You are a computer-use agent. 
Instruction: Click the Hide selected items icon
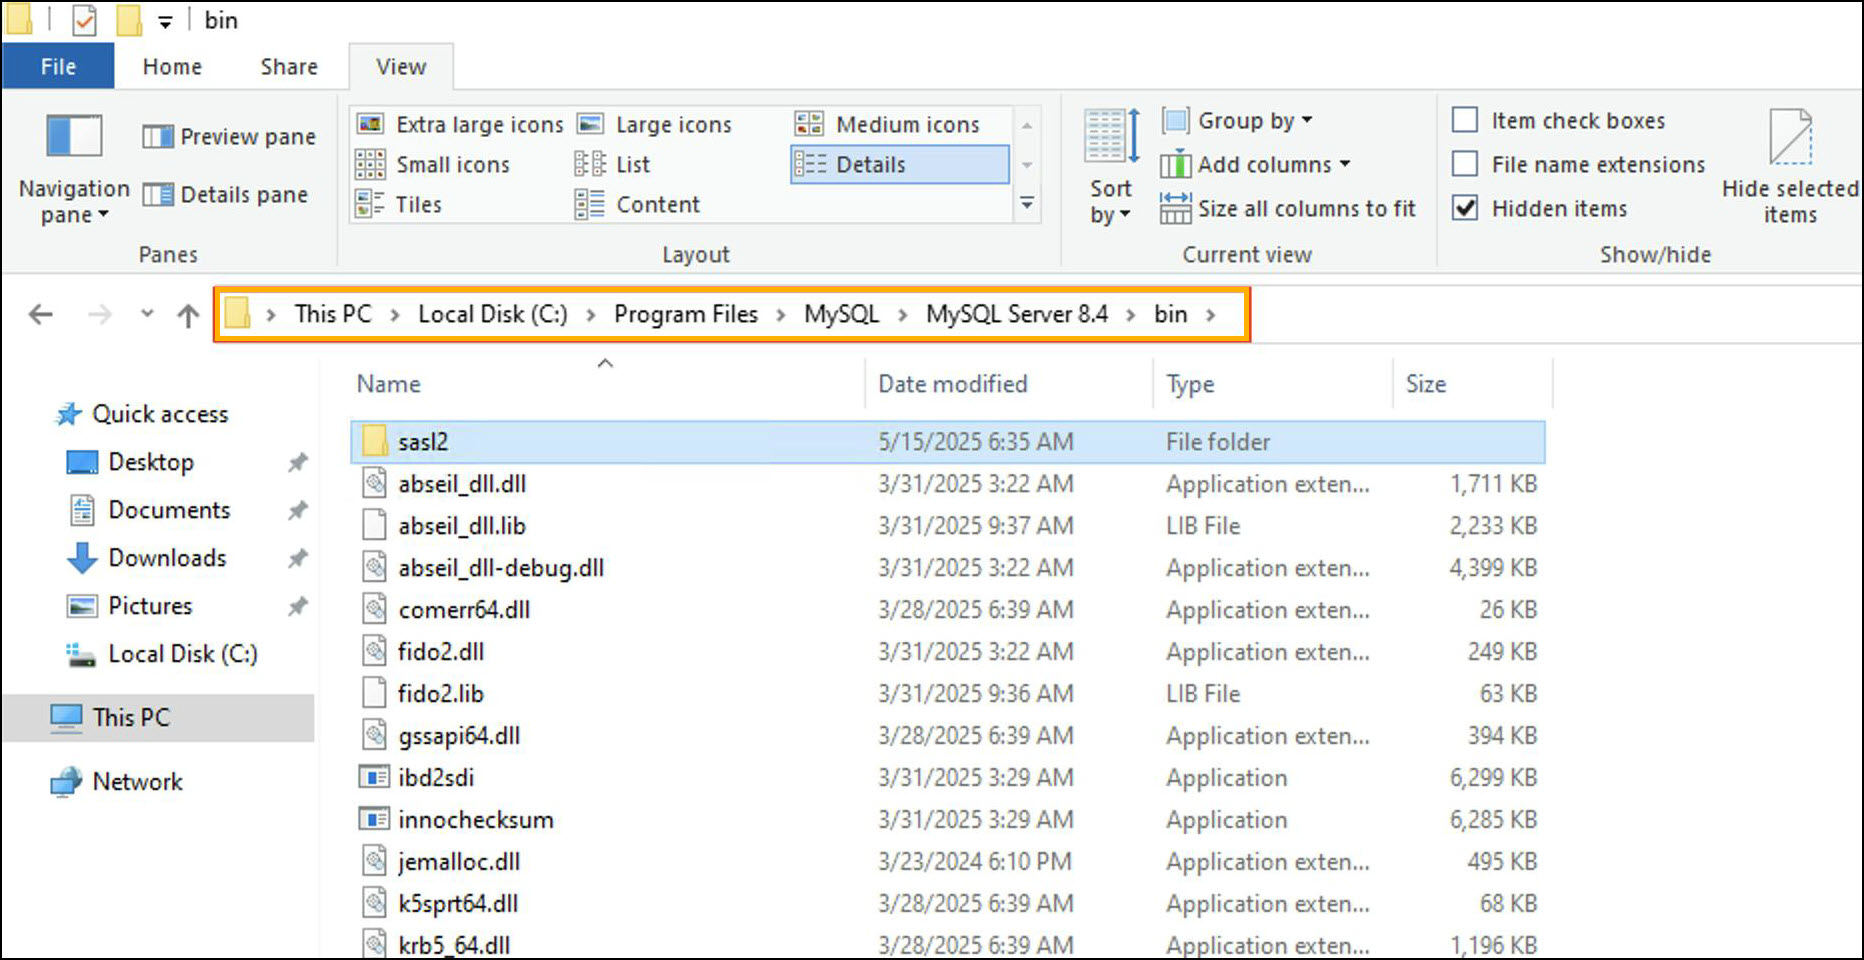(1789, 138)
